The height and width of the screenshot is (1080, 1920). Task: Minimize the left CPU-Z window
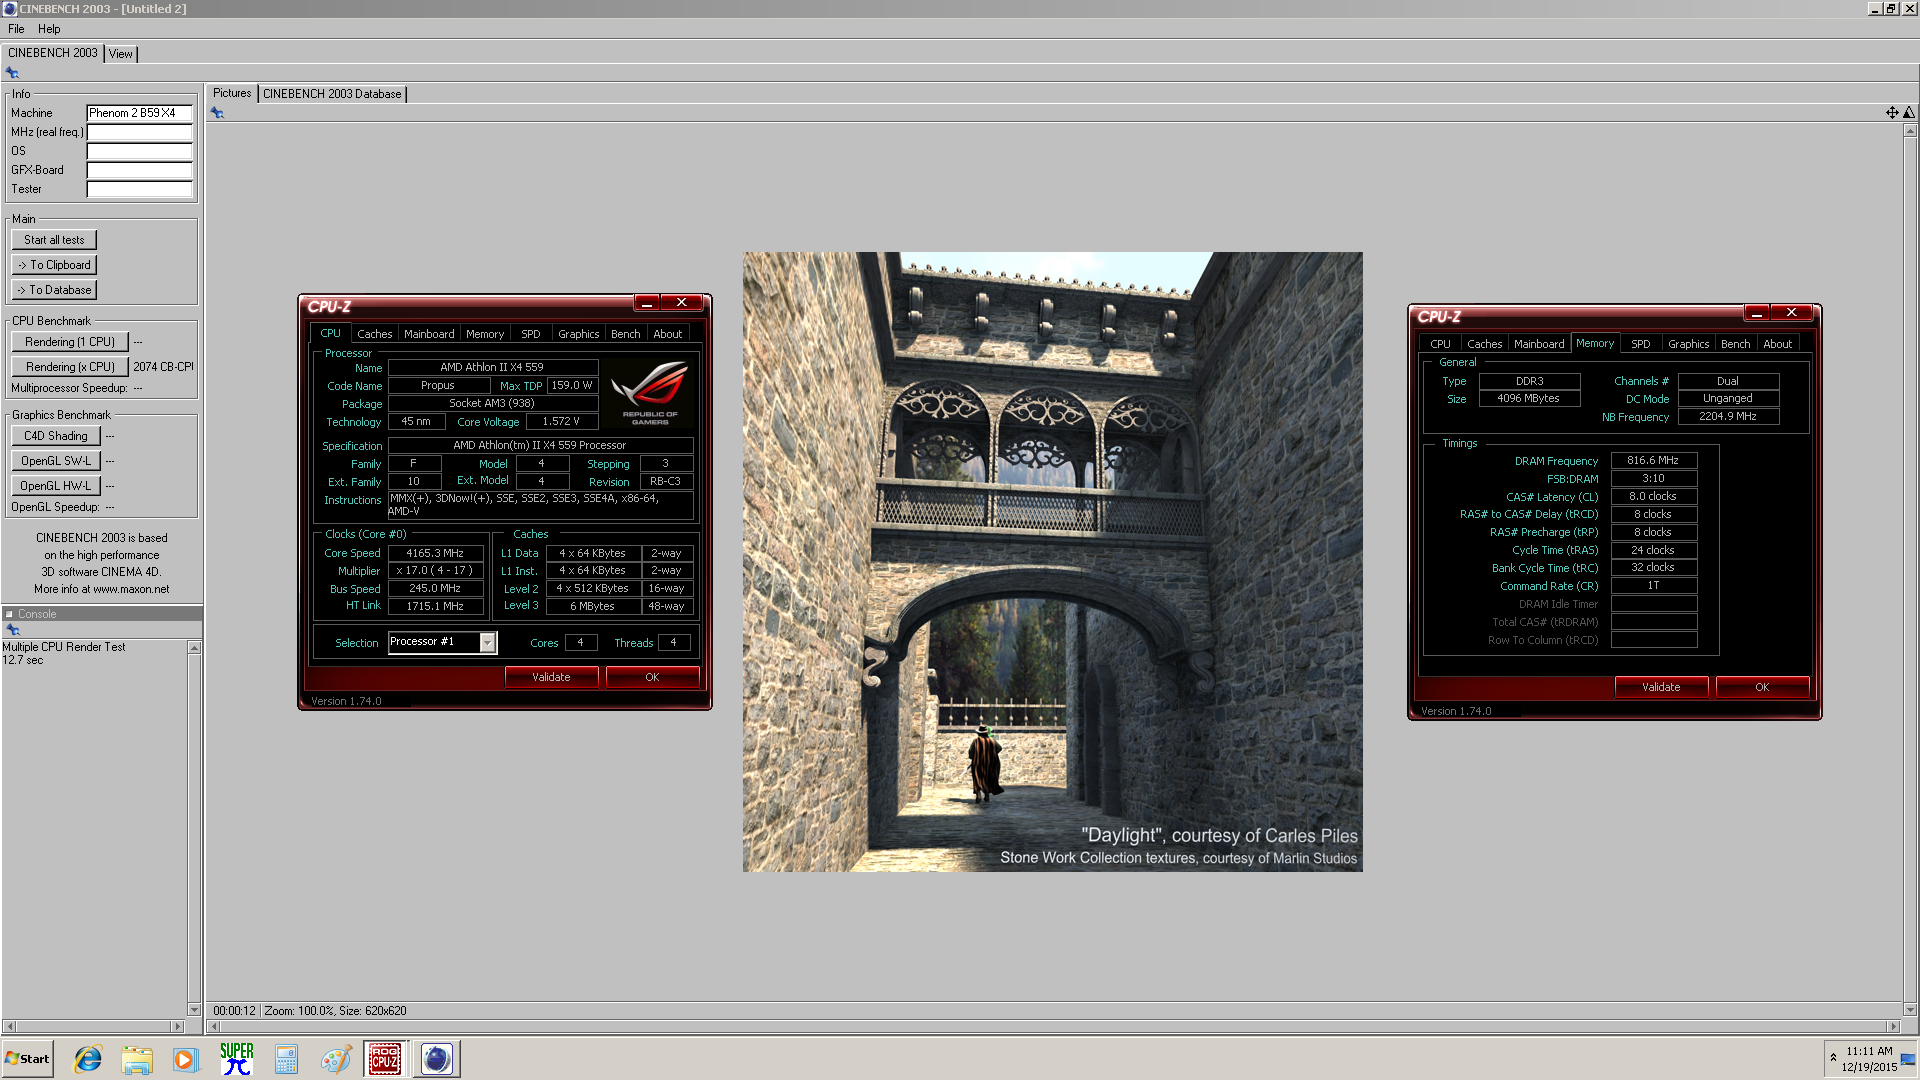[x=647, y=303]
